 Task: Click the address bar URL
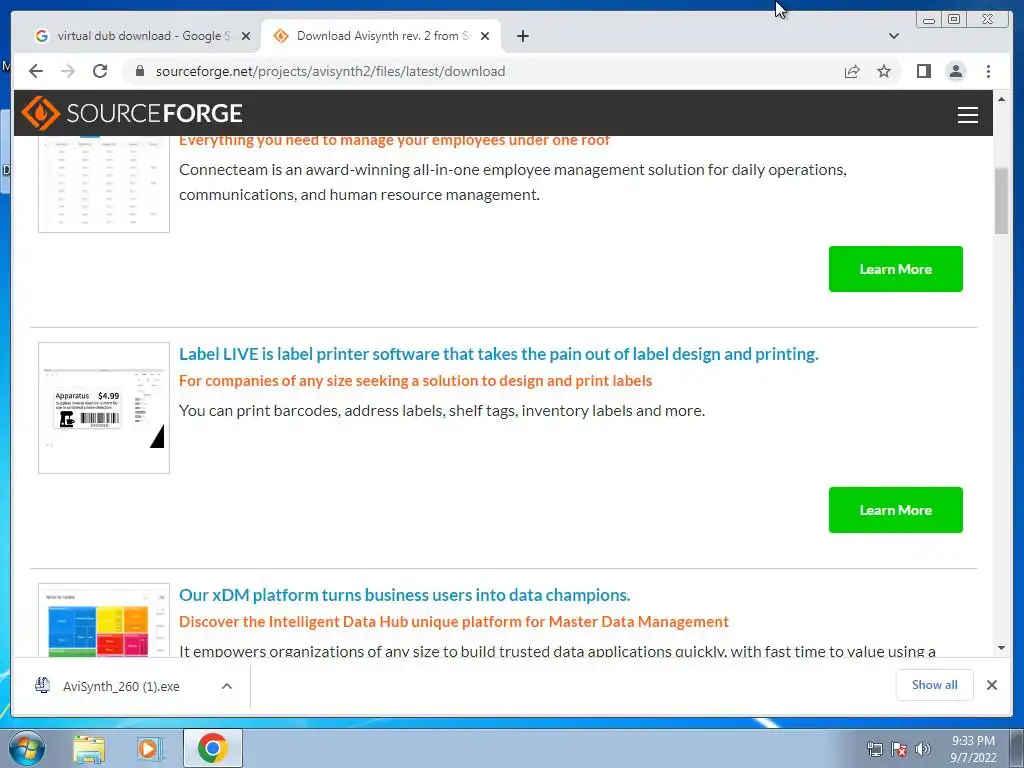(x=330, y=71)
